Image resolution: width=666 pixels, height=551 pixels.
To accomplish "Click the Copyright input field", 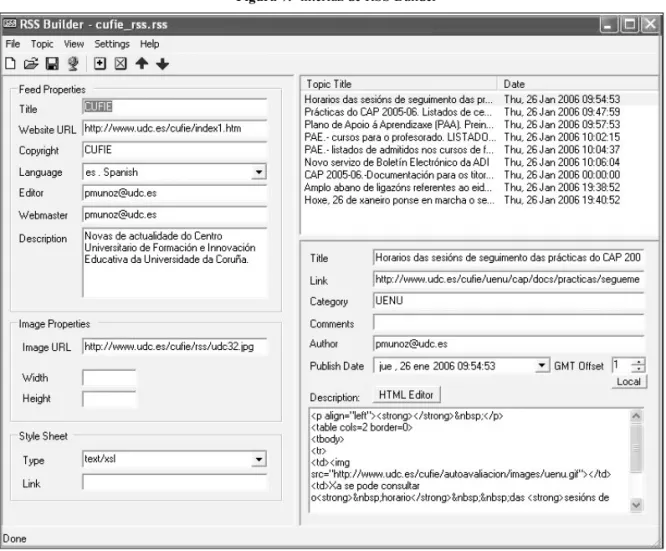I will pyautogui.click(x=175, y=150).
